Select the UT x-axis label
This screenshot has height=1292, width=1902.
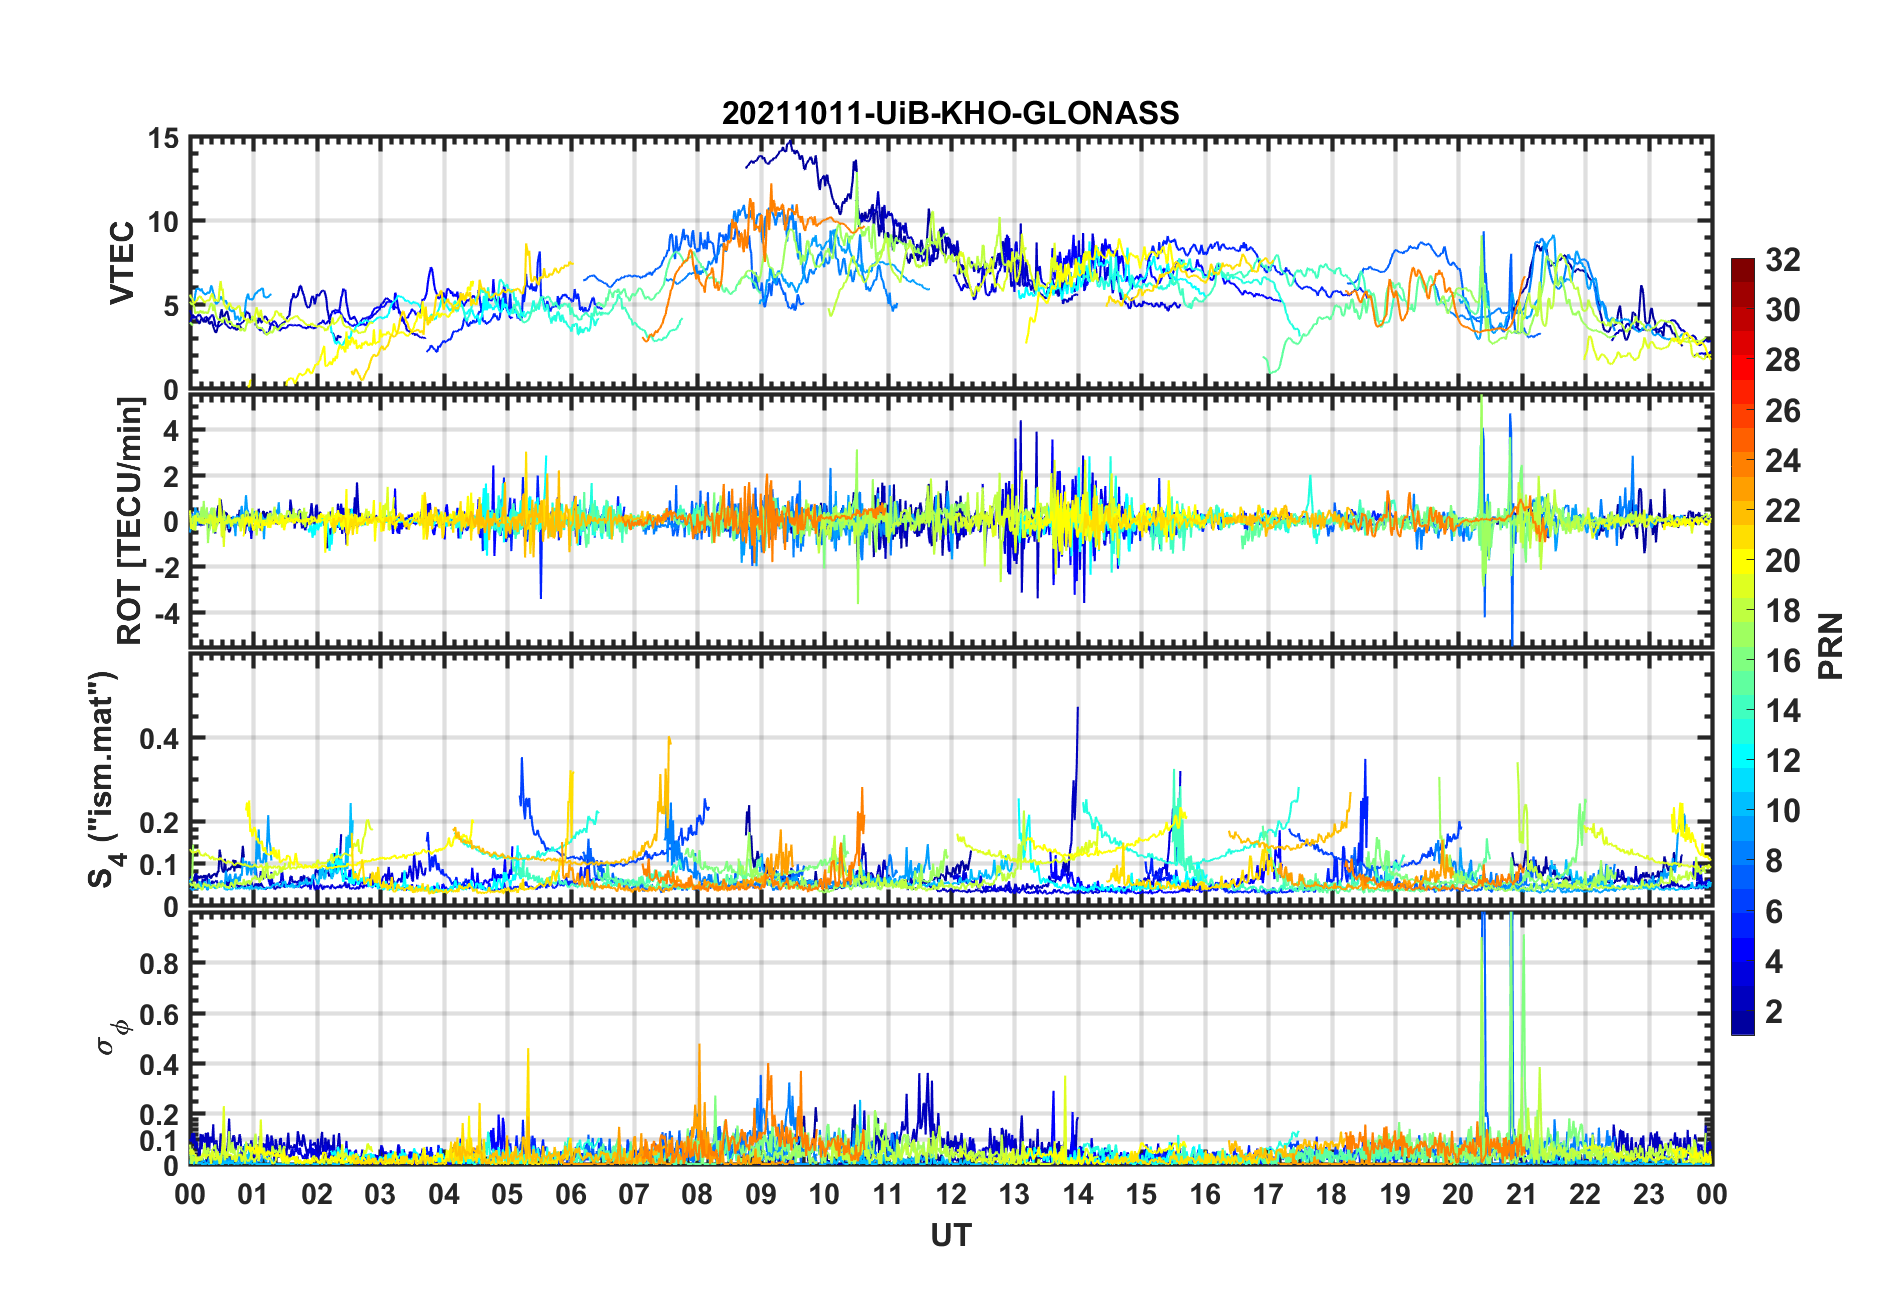pos(950,1236)
